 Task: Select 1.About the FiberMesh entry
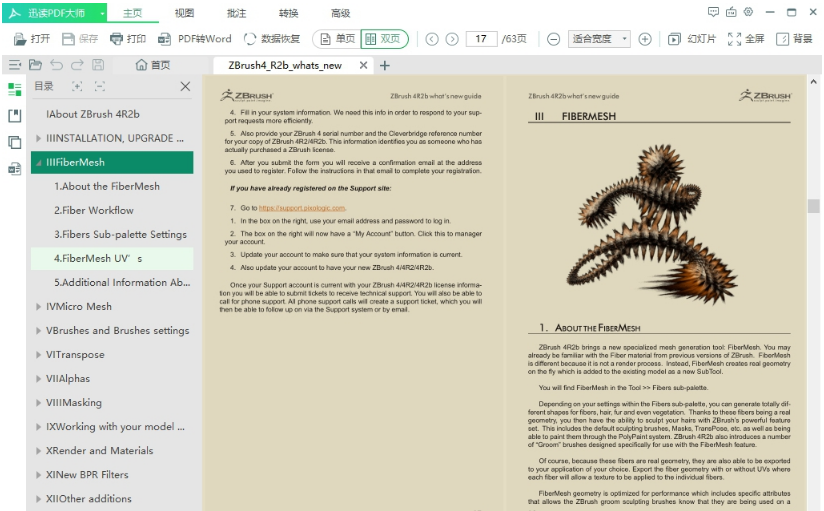(112, 186)
